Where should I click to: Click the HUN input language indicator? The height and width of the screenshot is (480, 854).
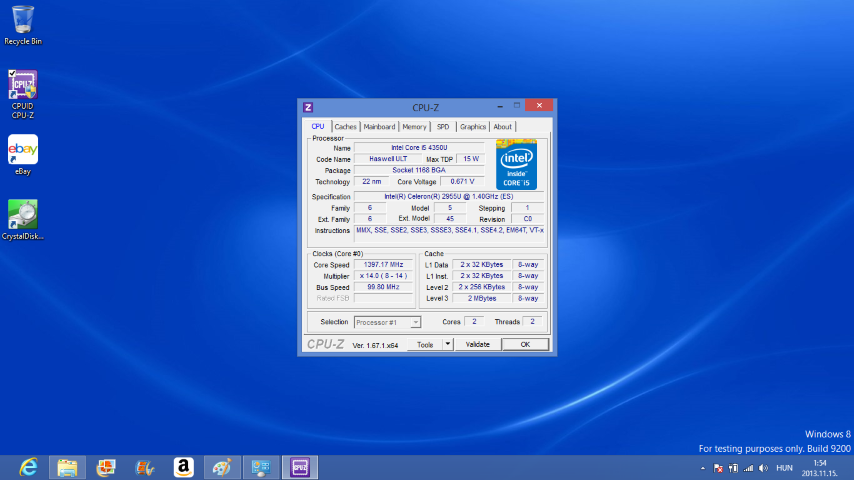(785, 468)
